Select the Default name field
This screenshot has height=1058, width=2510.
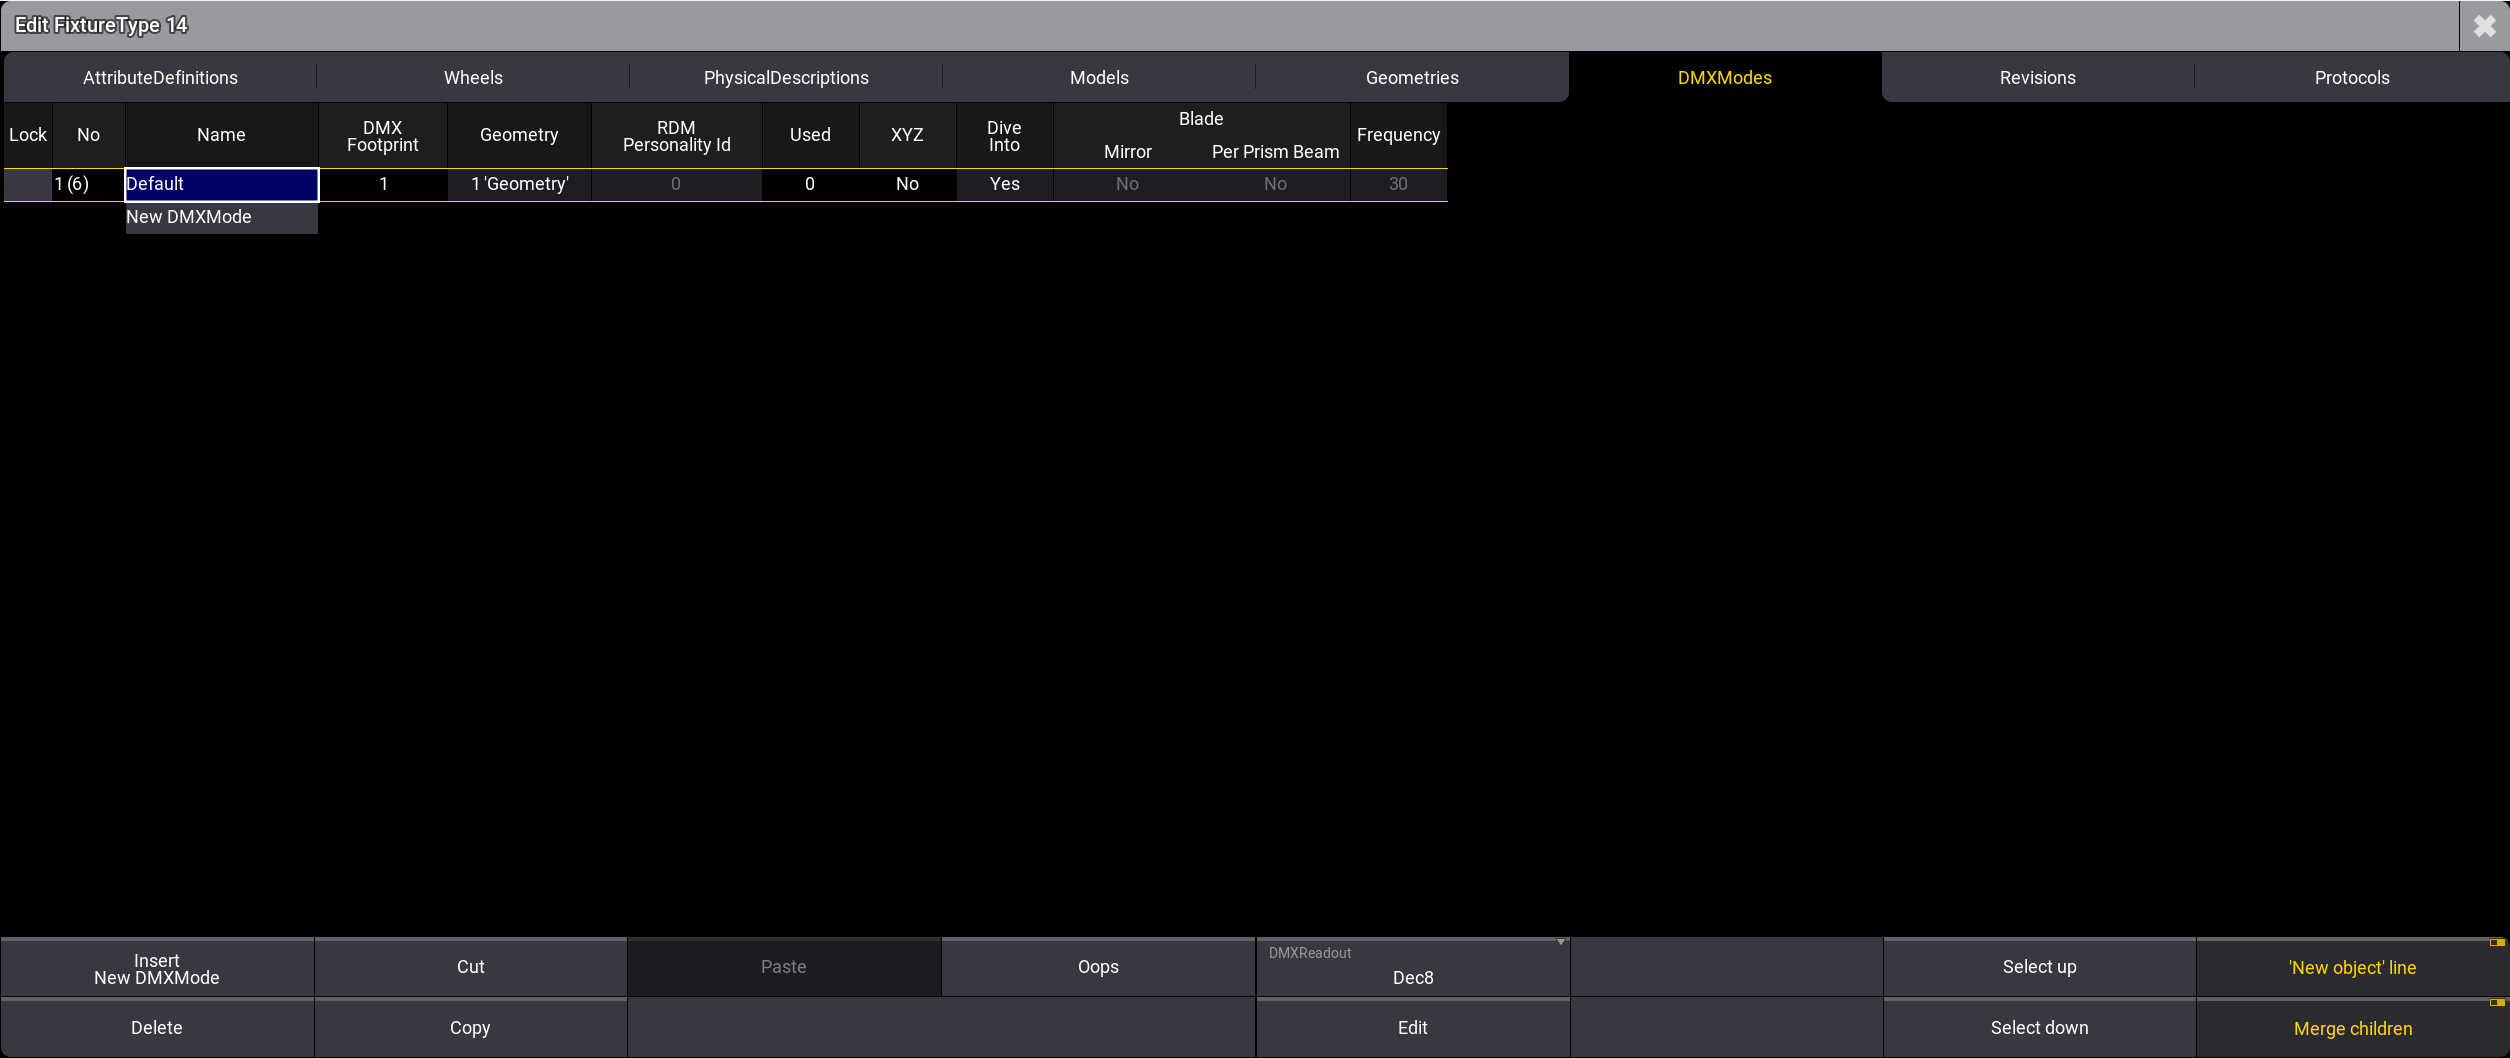221,184
